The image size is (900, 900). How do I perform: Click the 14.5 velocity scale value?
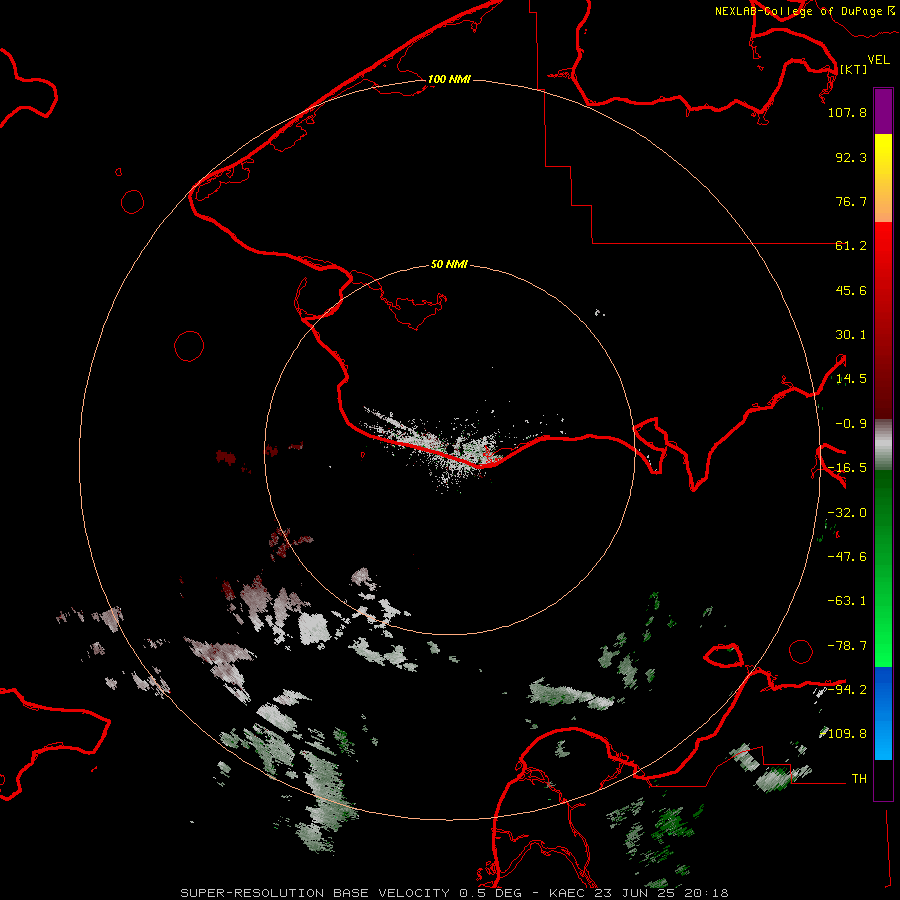(851, 379)
